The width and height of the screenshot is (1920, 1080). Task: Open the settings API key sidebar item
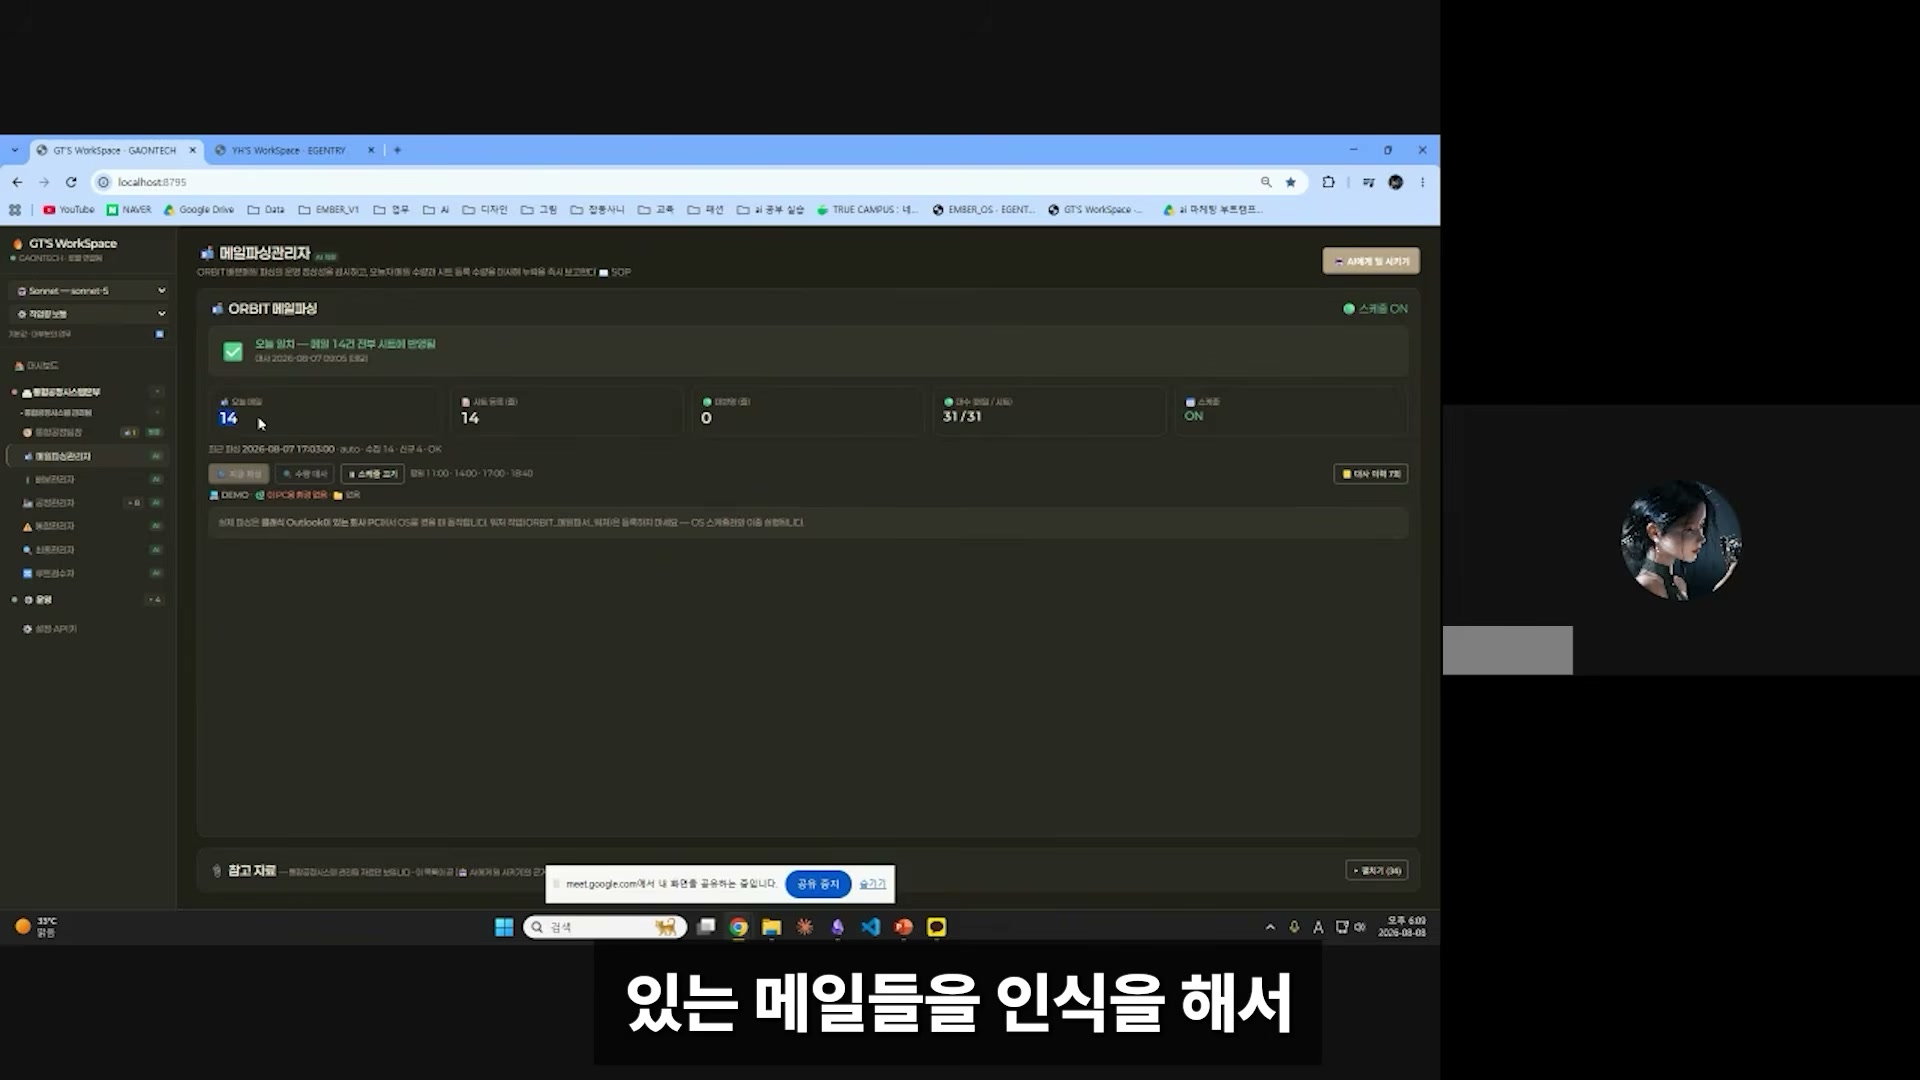50,629
